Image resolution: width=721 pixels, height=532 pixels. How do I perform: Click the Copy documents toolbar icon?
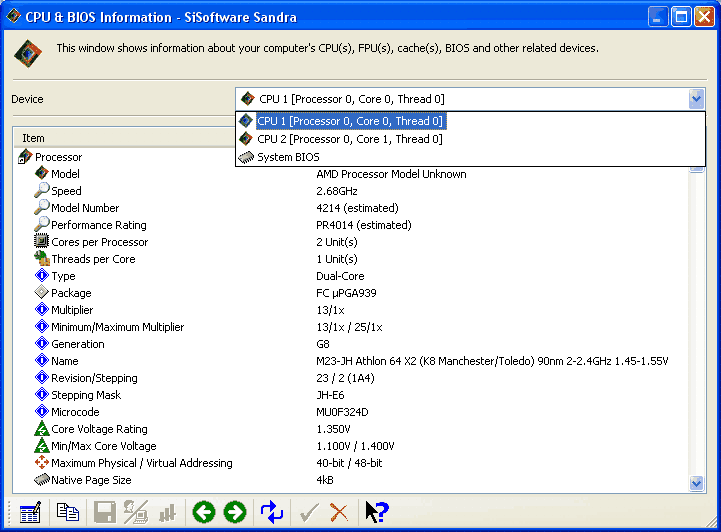coord(68,512)
